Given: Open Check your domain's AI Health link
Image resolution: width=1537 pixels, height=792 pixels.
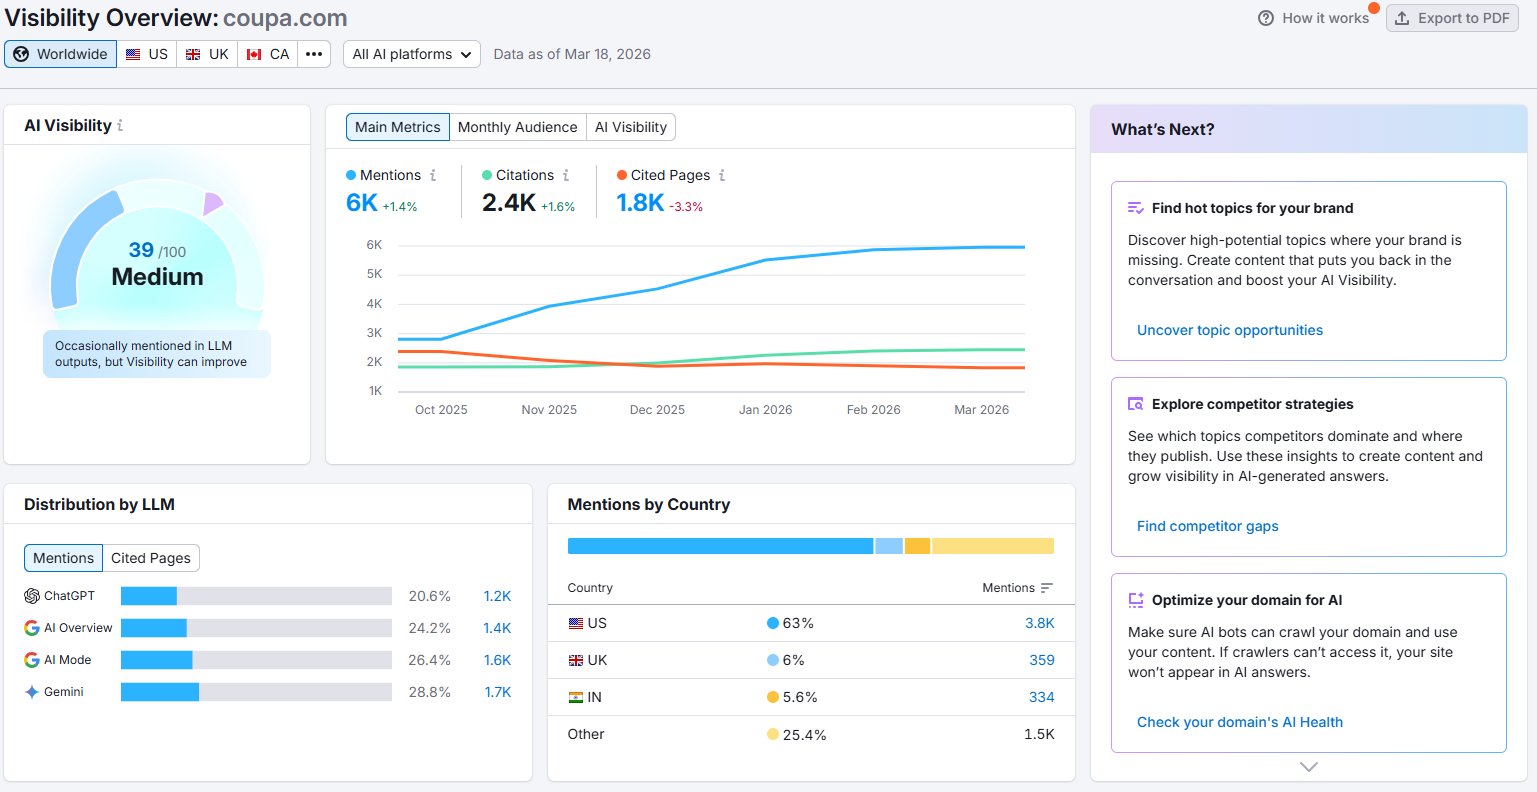Looking at the screenshot, I should [1240, 722].
